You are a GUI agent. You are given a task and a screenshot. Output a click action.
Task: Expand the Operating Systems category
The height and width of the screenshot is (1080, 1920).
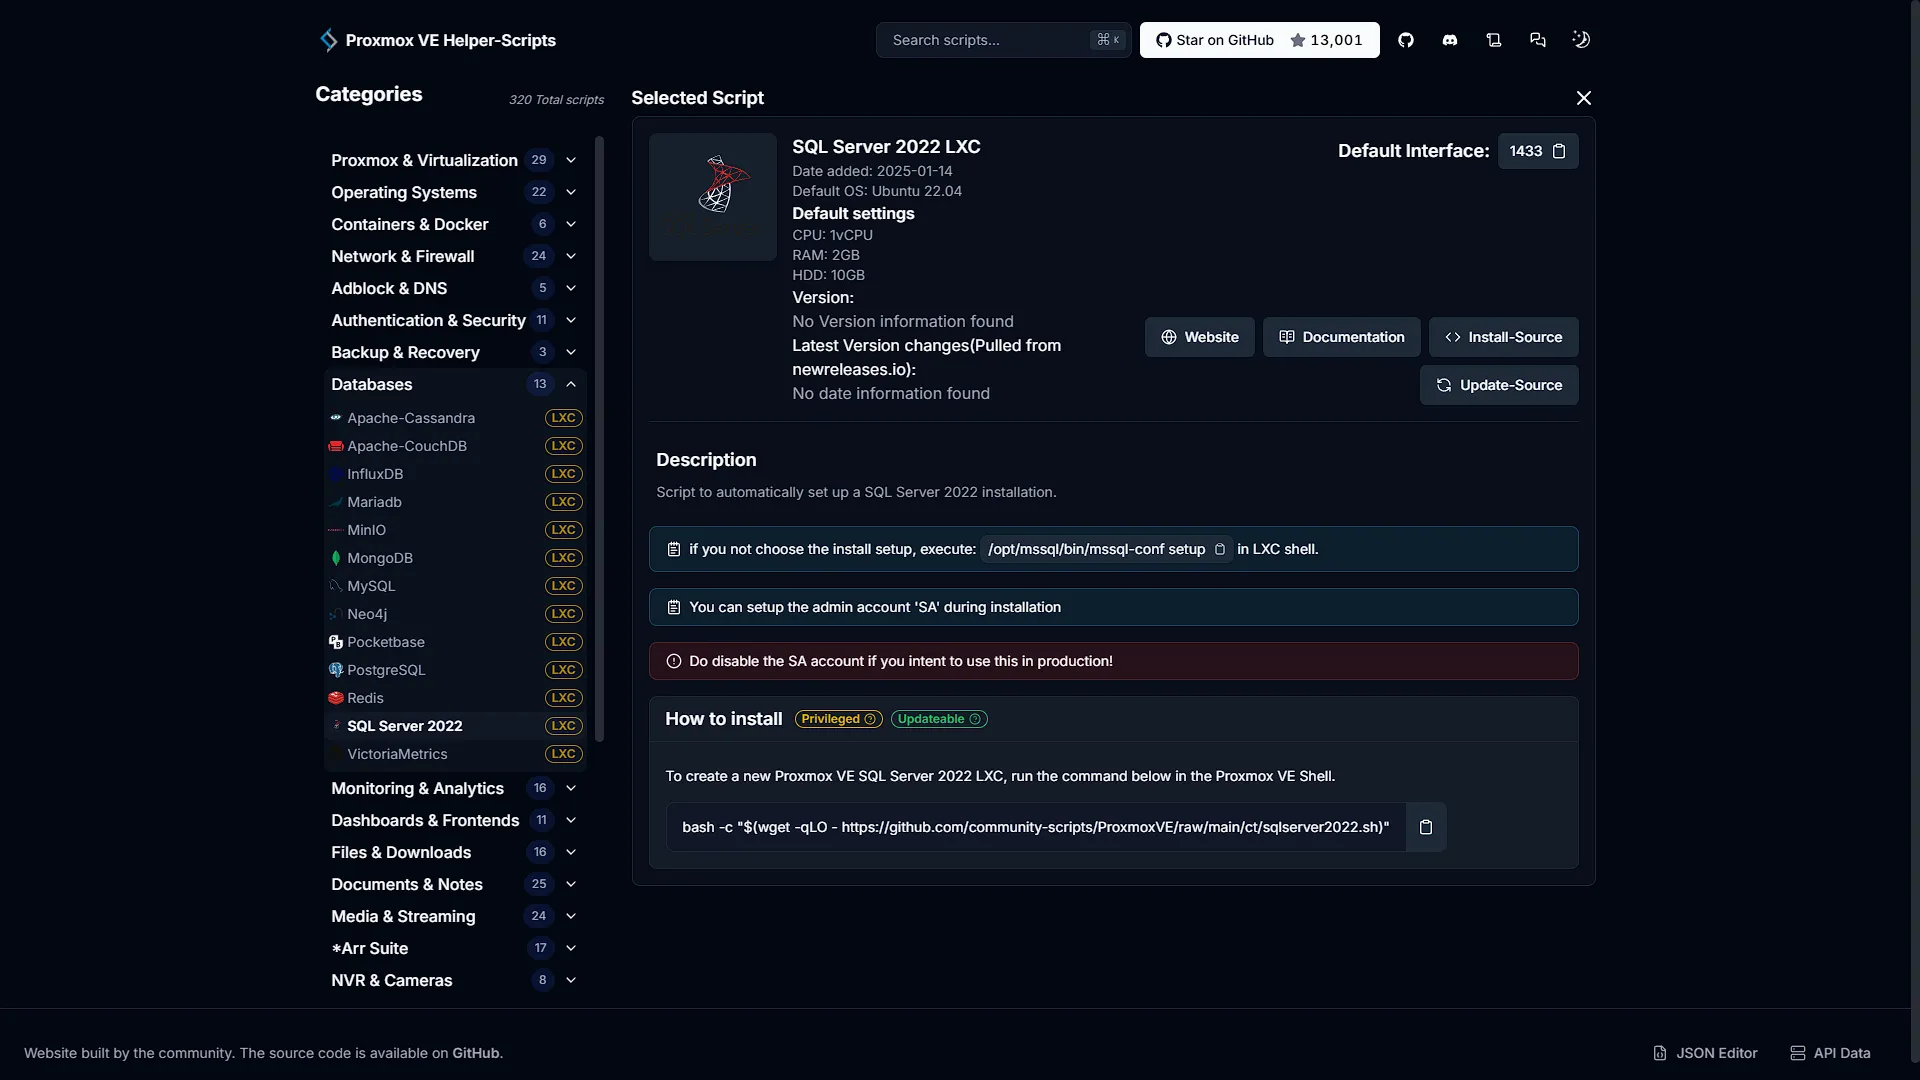click(x=455, y=192)
